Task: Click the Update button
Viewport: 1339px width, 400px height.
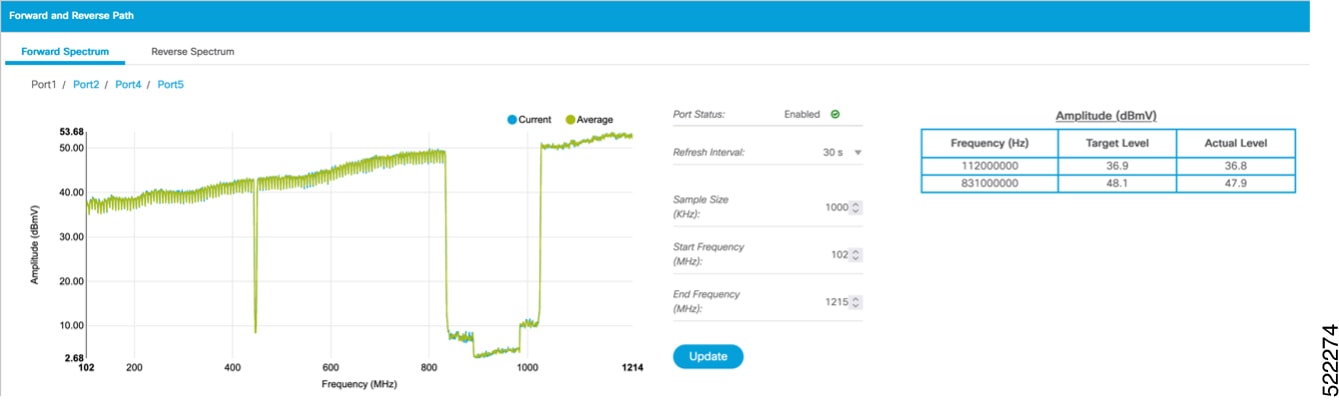Action: point(708,357)
